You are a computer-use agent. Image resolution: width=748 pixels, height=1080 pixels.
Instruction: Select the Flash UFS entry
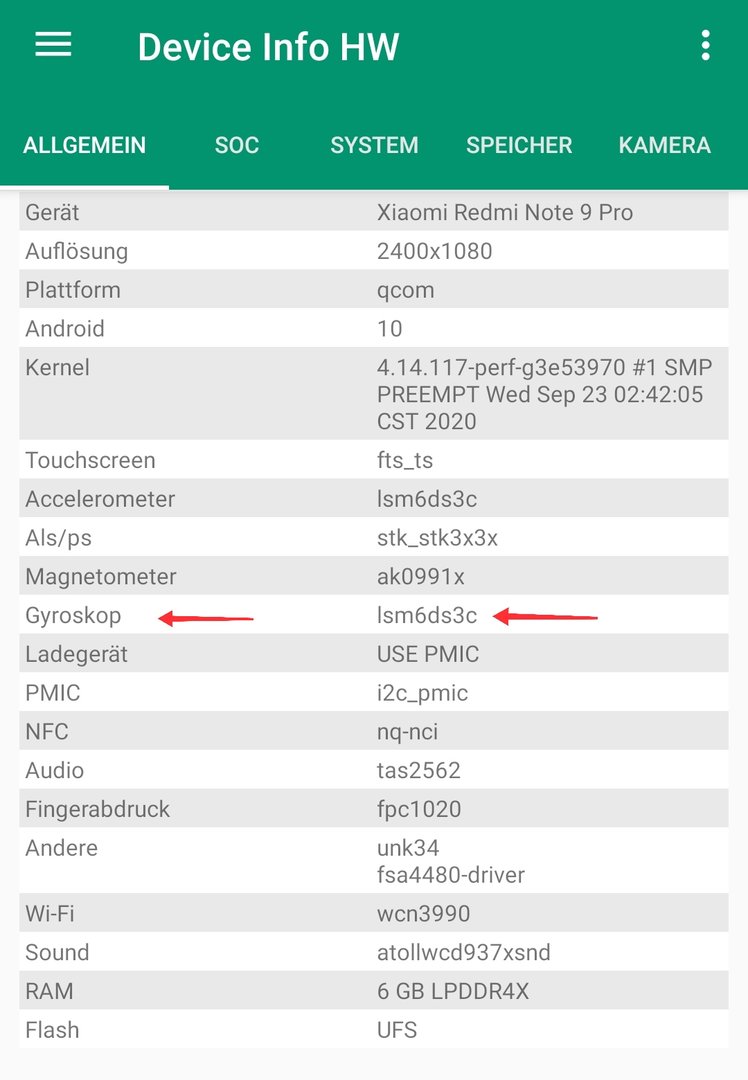373,1030
